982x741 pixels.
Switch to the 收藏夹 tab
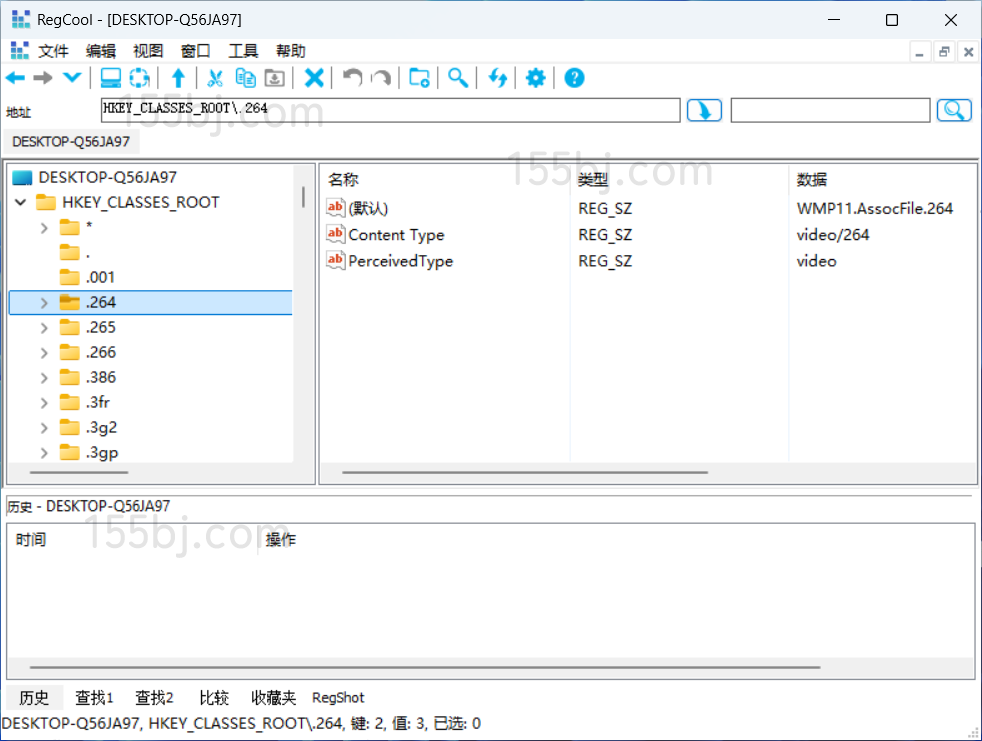pos(273,698)
